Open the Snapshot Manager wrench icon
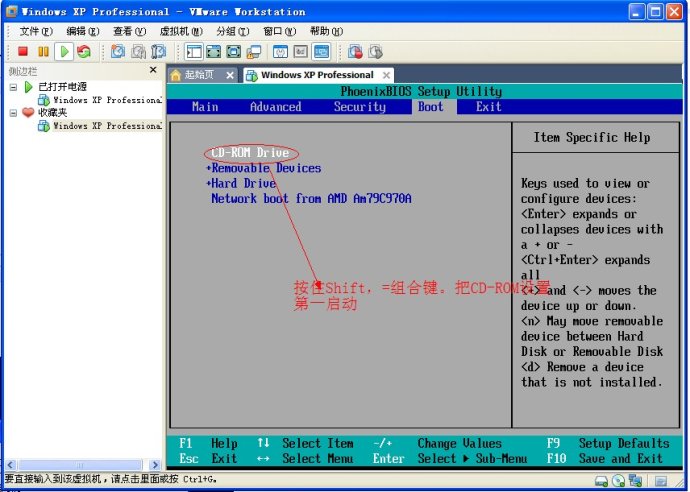 pos(158,51)
